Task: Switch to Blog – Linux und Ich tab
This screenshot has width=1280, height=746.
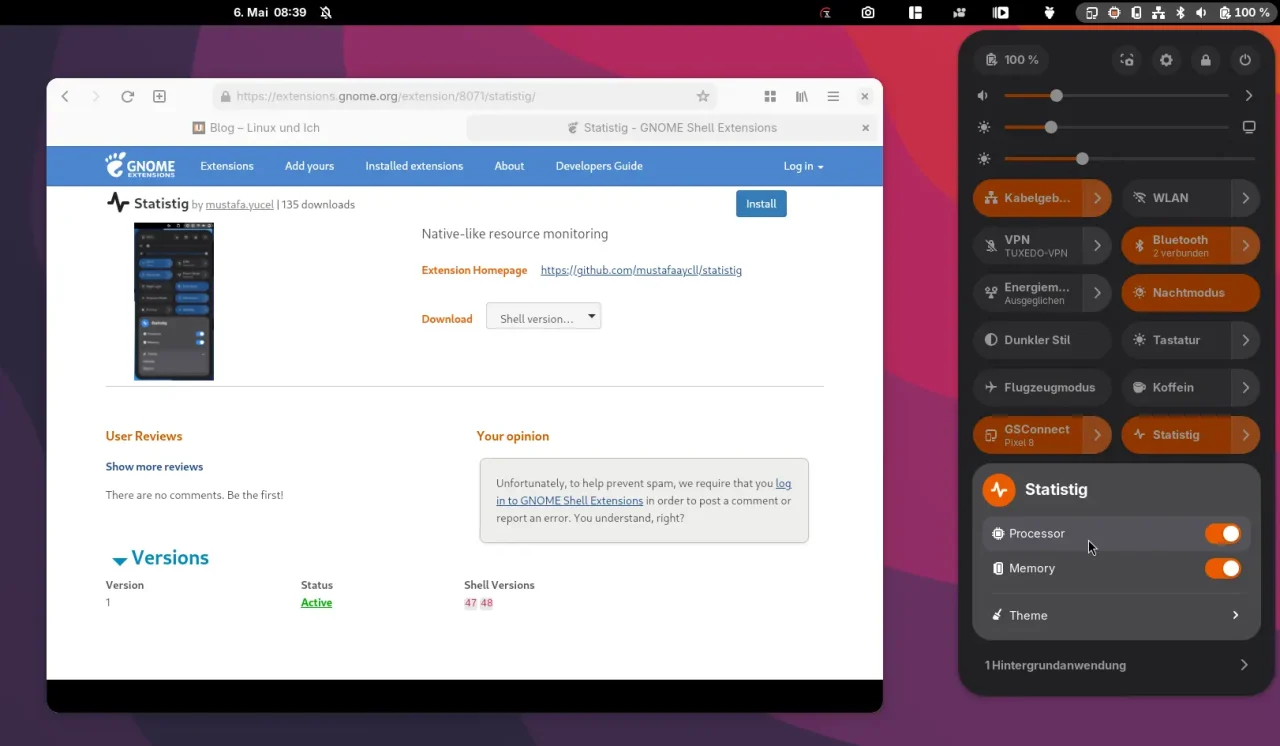Action: pyautogui.click(x=265, y=128)
